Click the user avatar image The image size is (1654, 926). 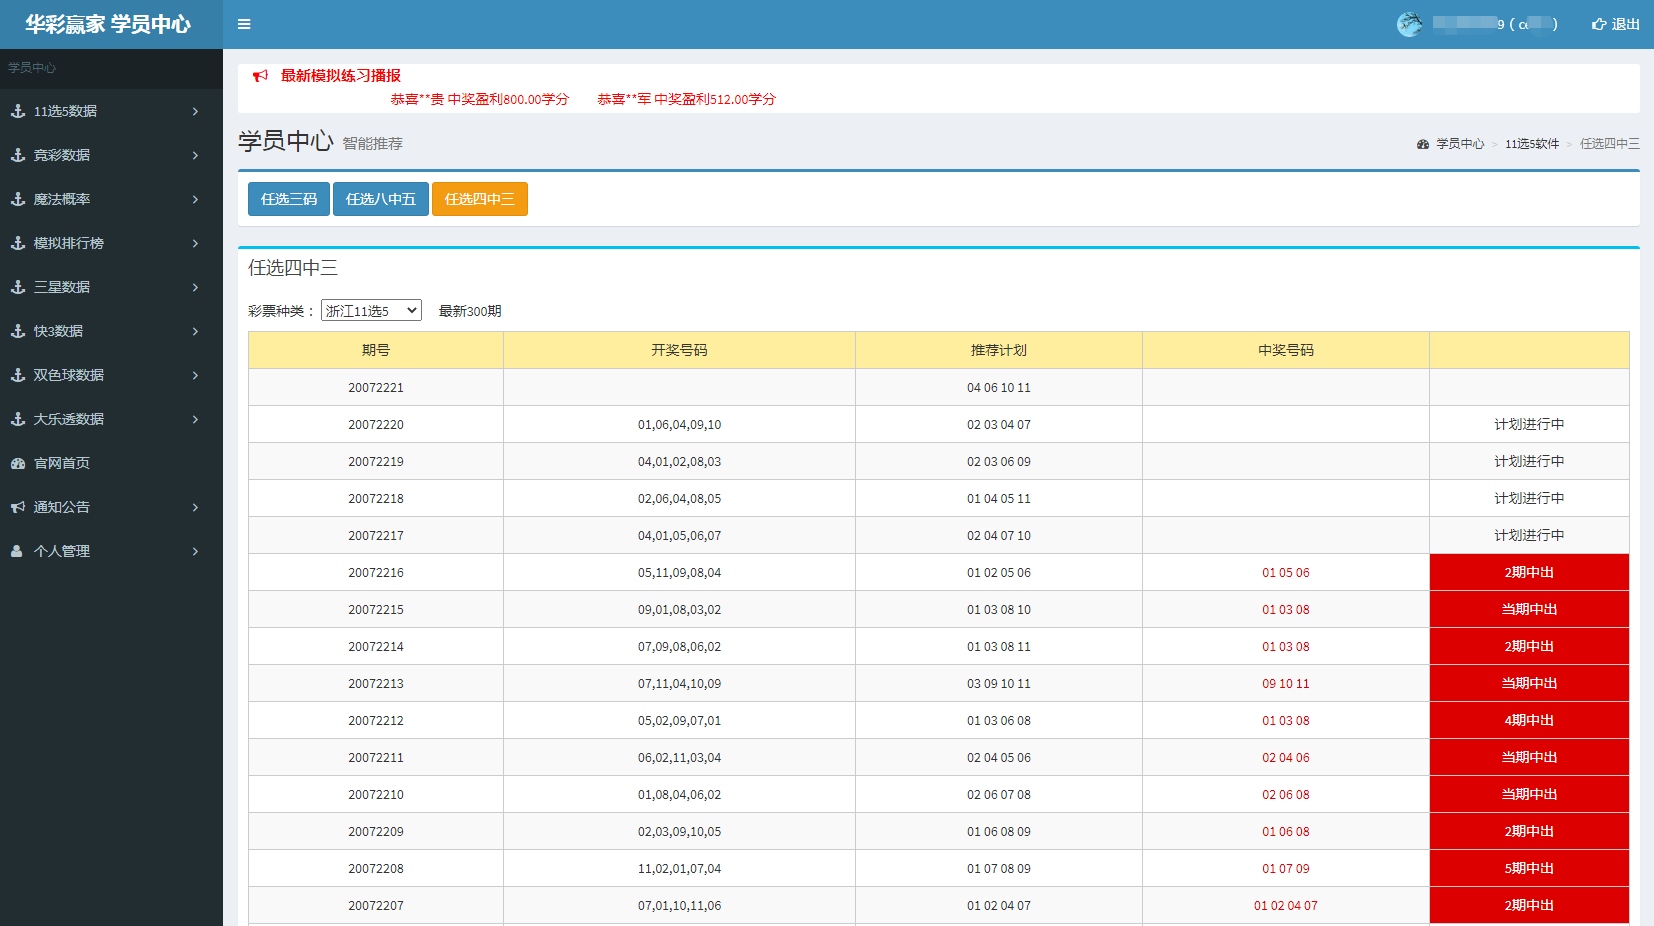click(1410, 24)
